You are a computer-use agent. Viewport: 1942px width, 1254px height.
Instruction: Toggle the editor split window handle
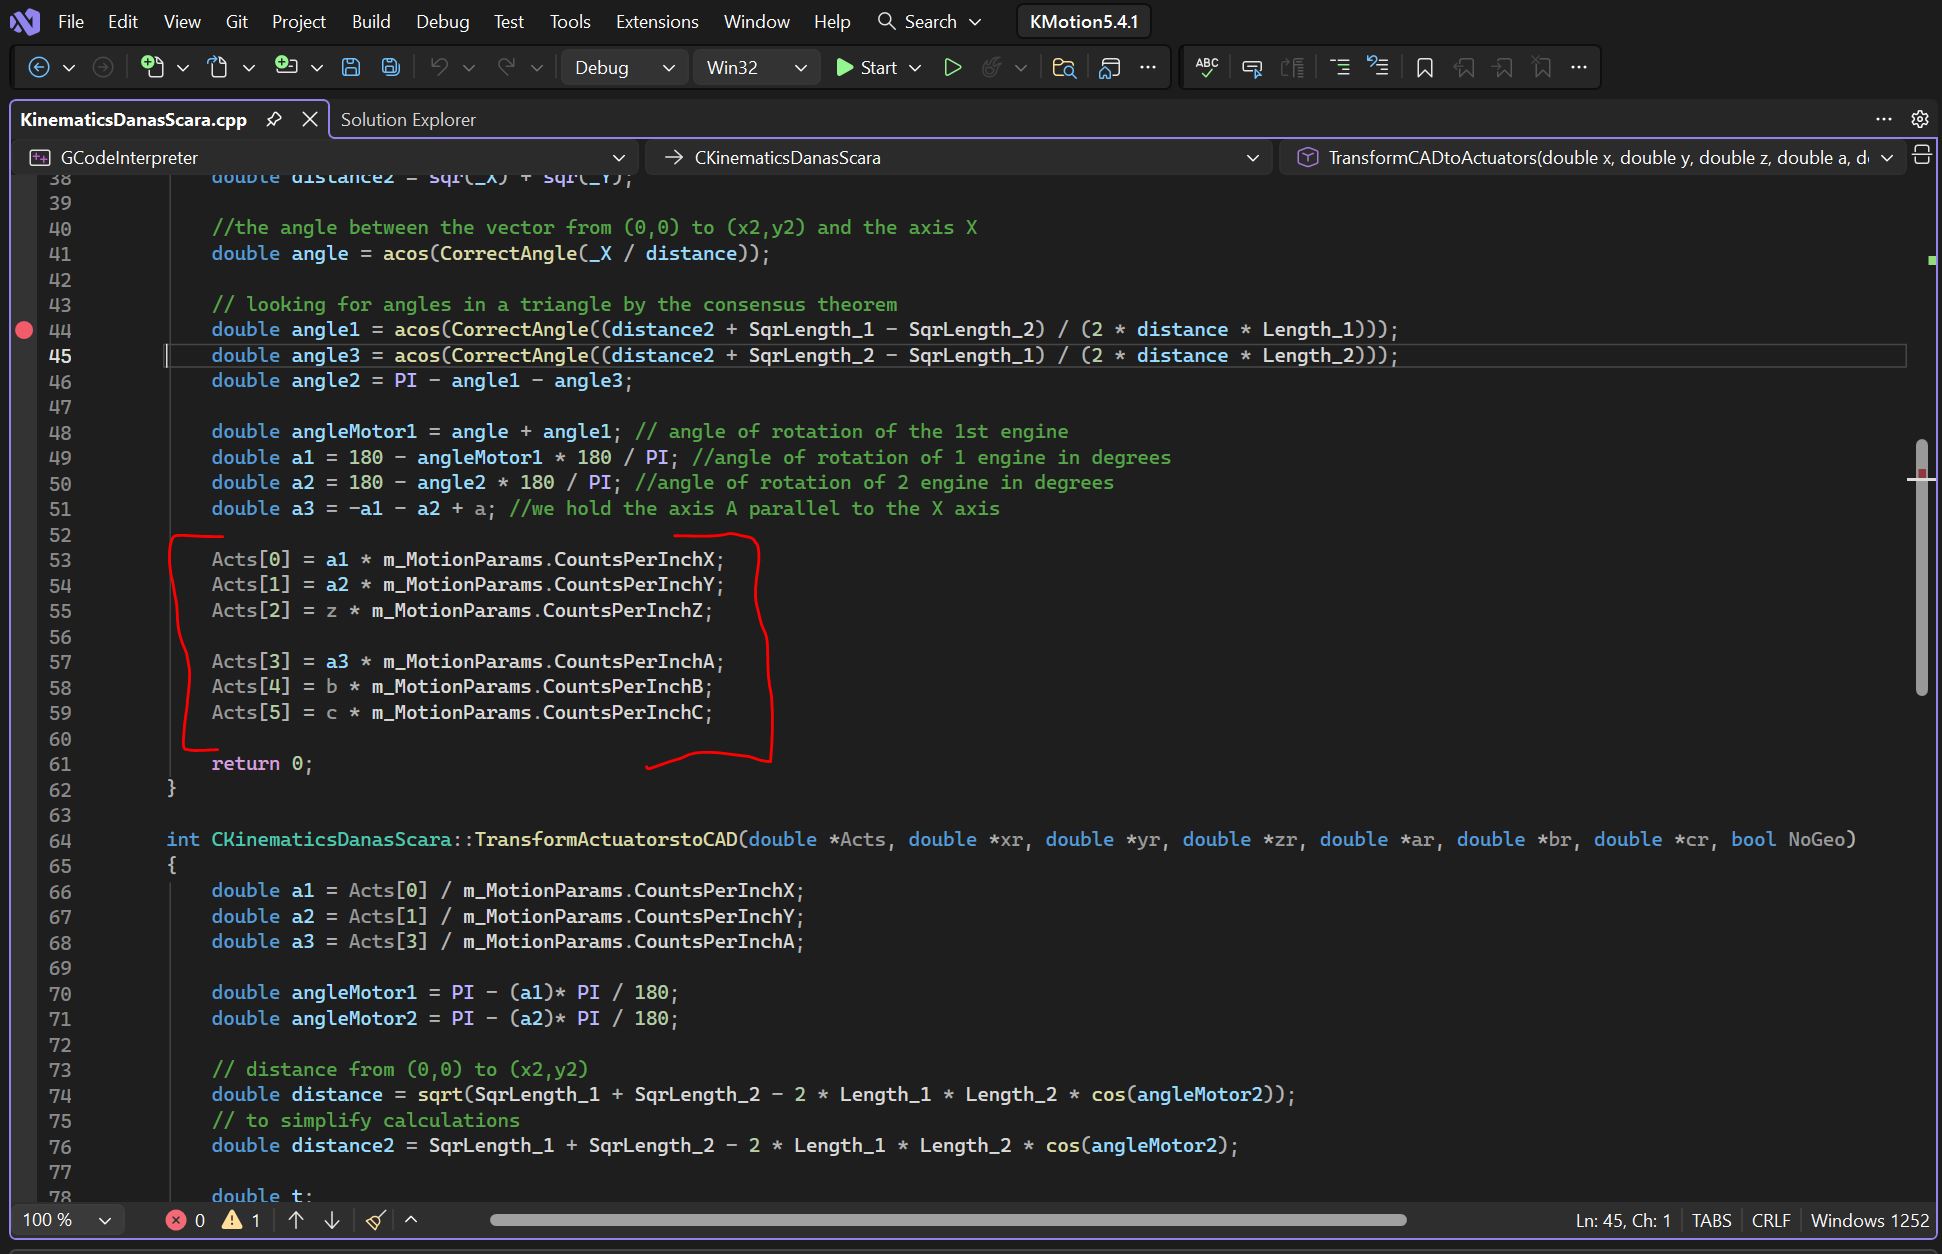[x=1921, y=155]
